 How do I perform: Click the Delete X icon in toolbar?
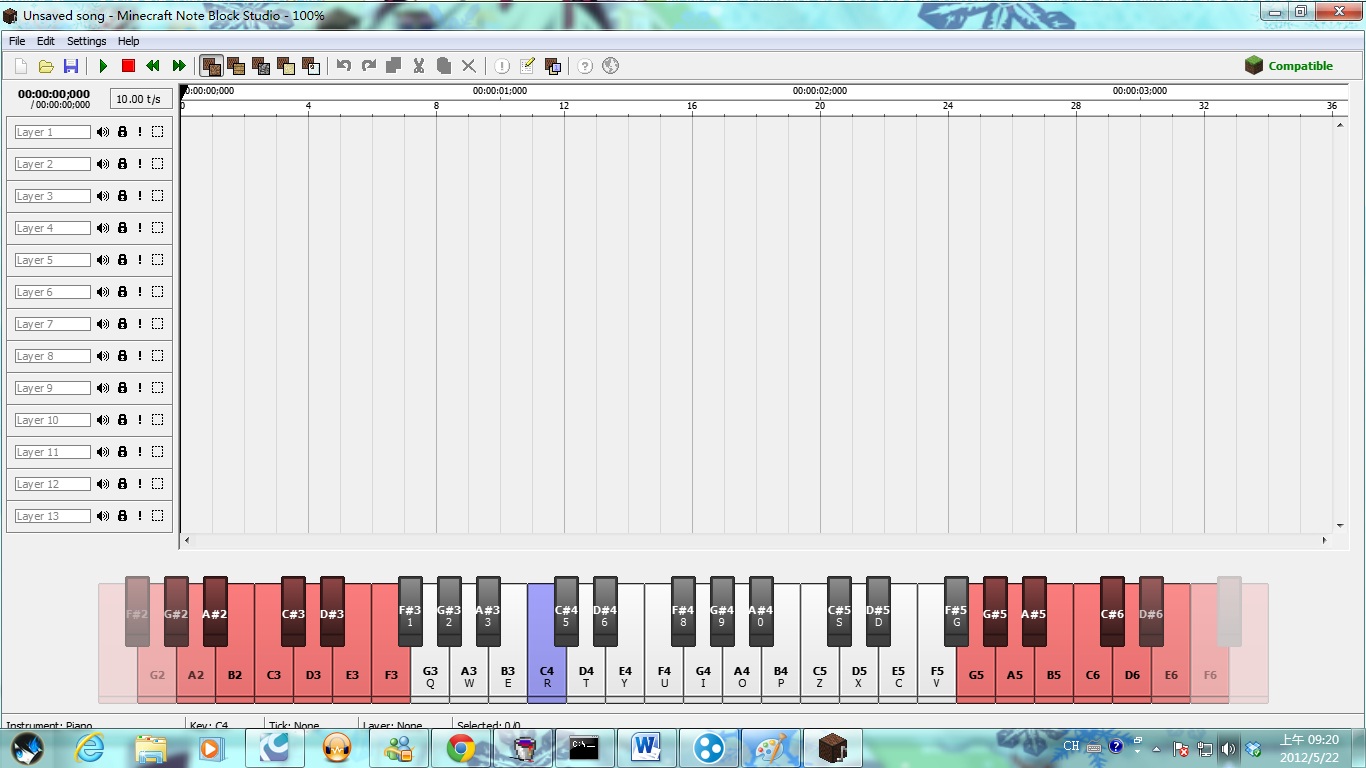tap(469, 66)
